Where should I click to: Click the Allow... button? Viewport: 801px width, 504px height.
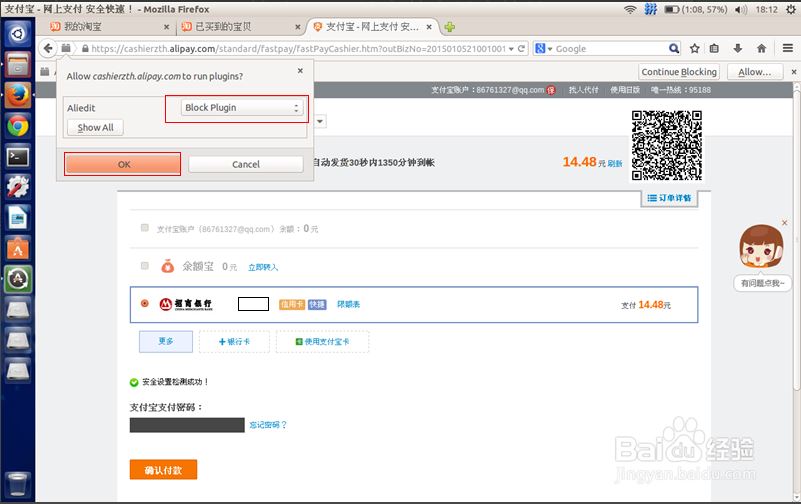coord(755,72)
